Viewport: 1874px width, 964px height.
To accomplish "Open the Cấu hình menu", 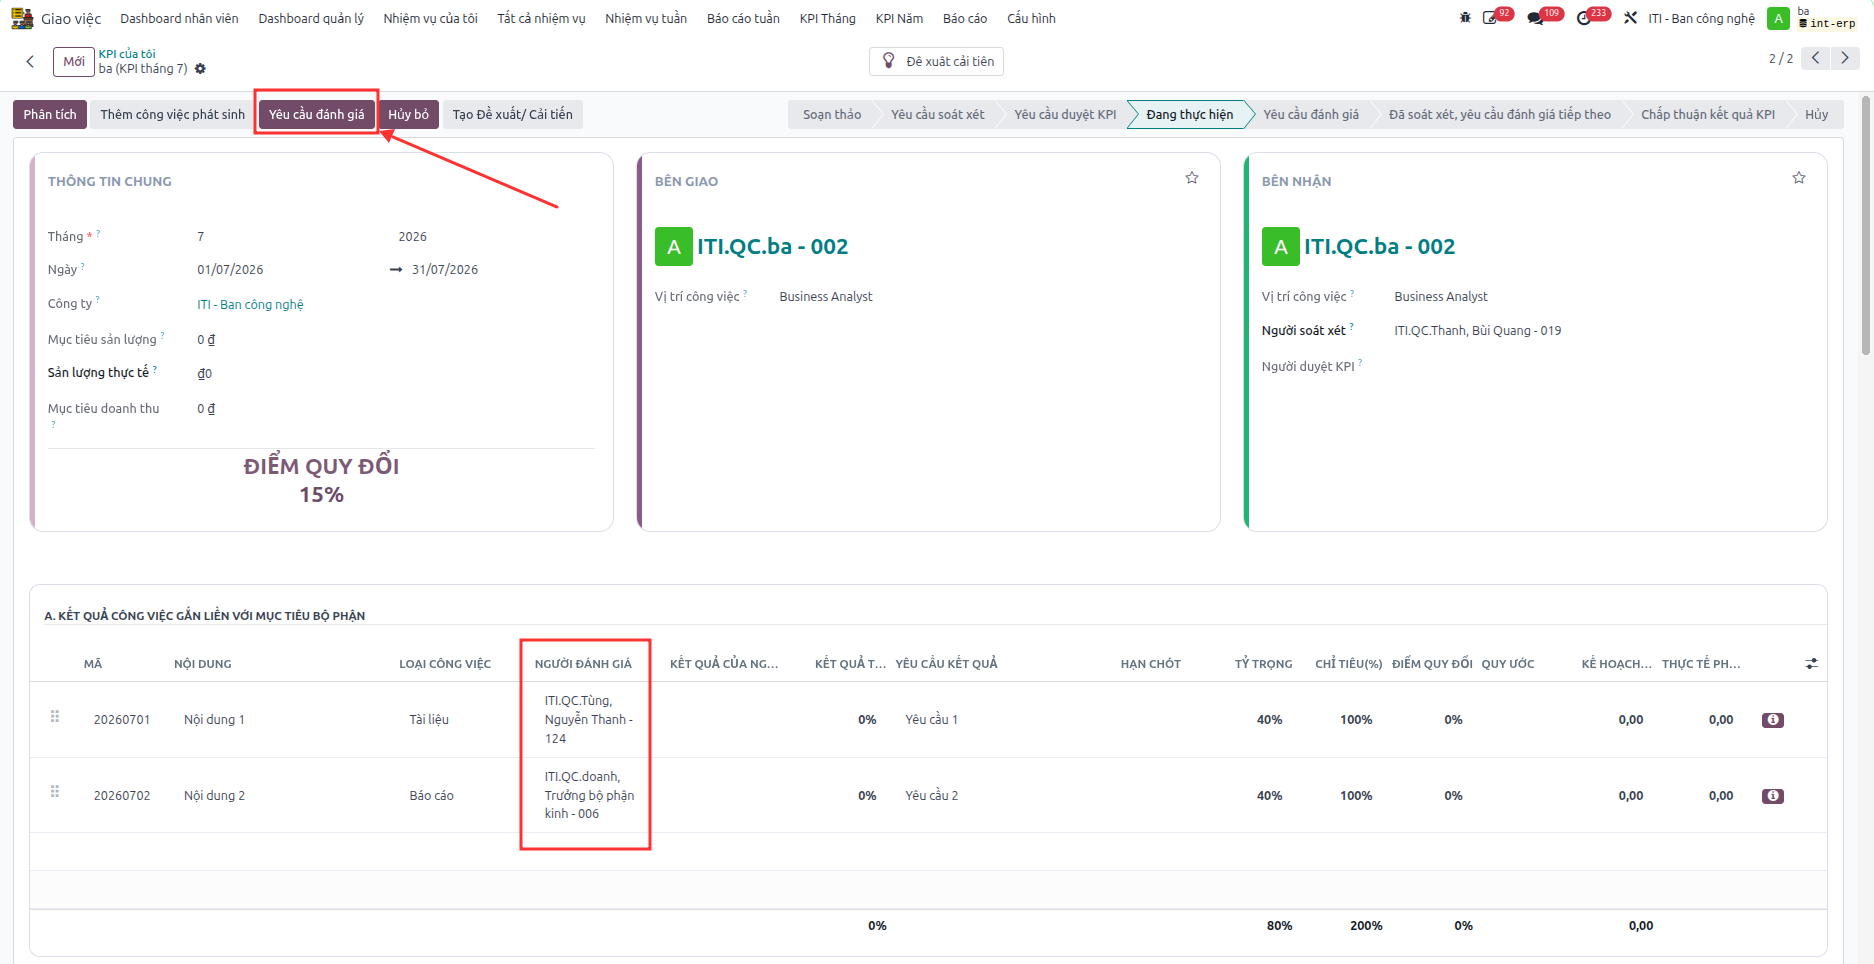I will coord(1031,18).
